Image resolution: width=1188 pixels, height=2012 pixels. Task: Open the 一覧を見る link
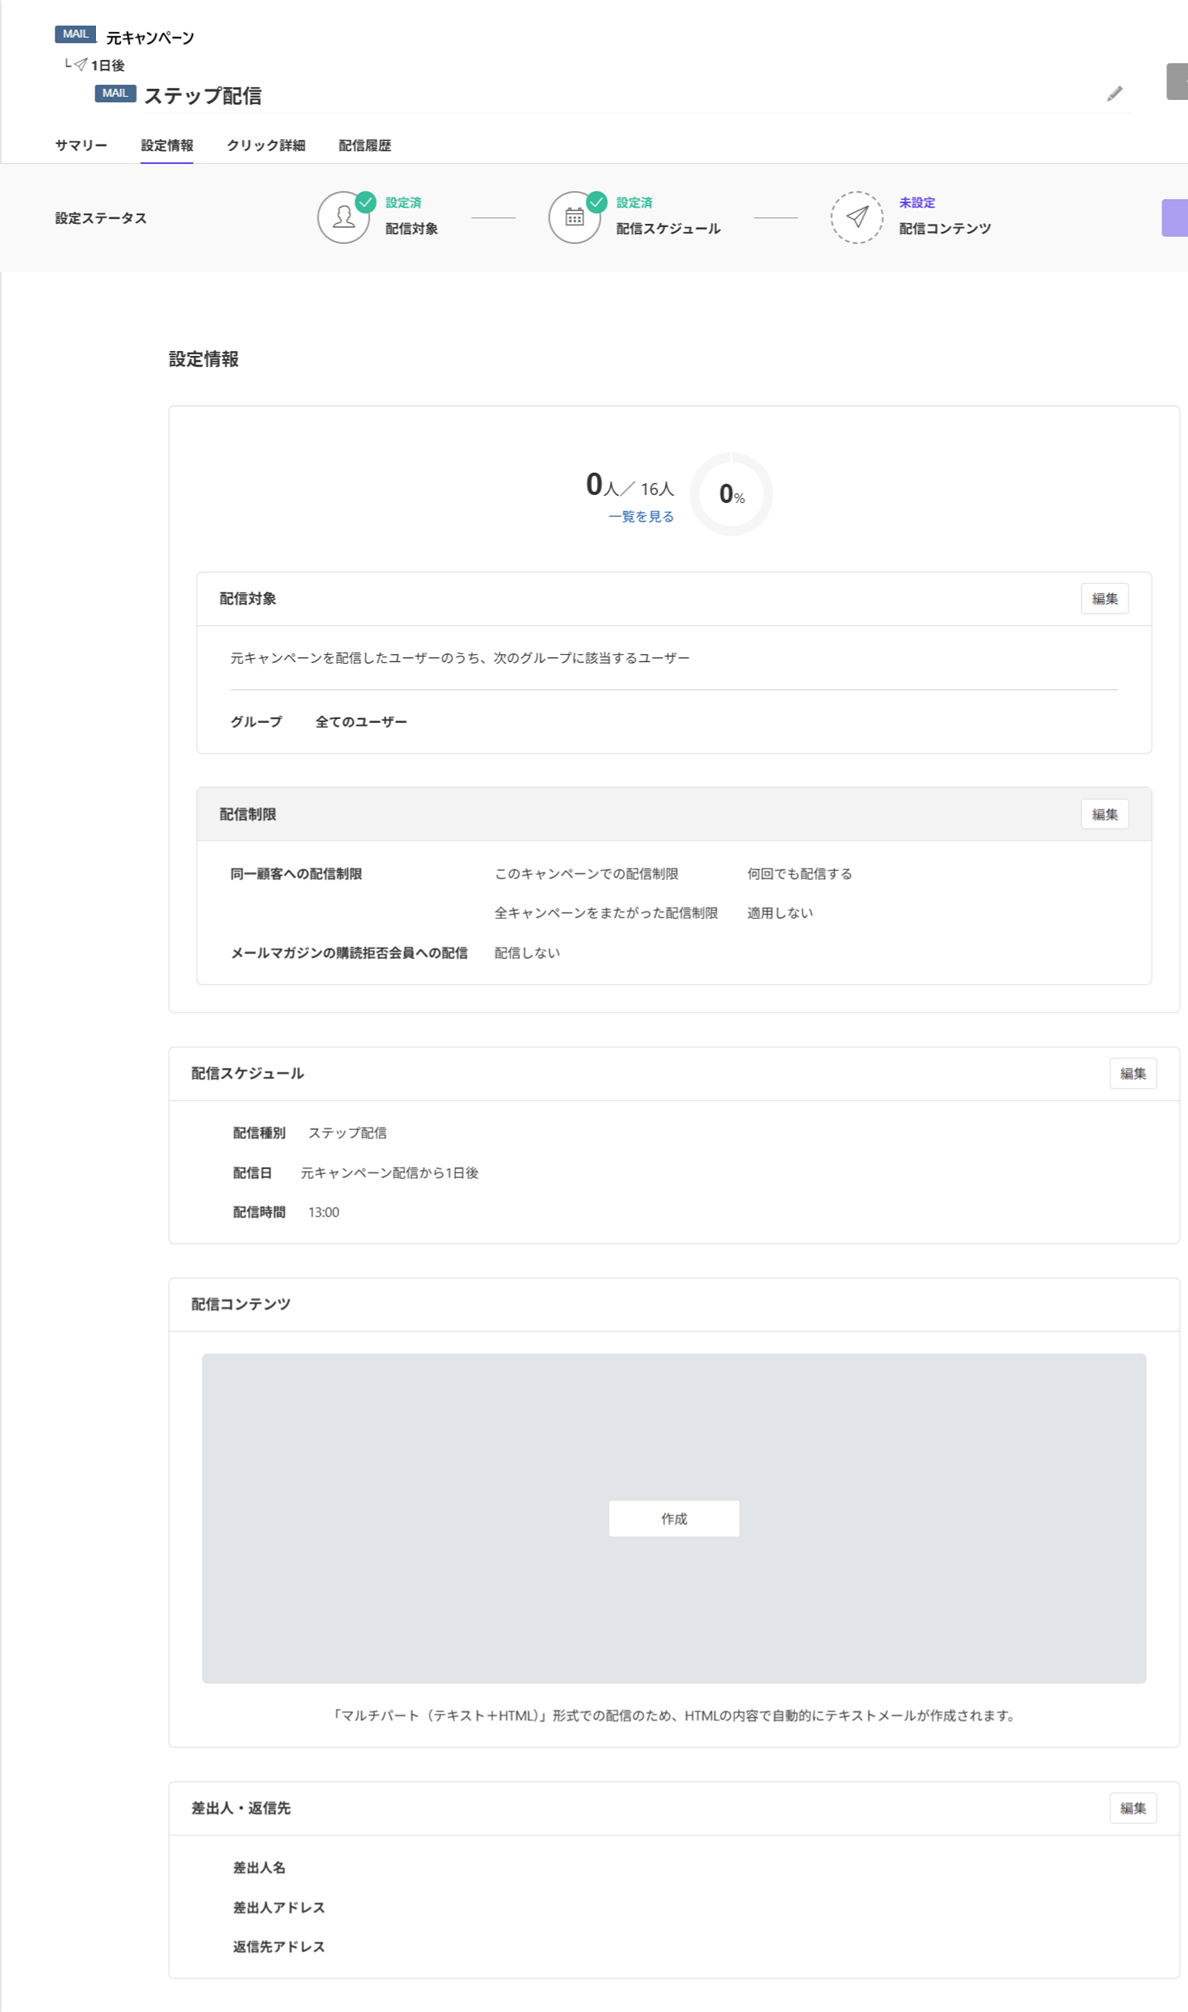click(x=641, y=517)
